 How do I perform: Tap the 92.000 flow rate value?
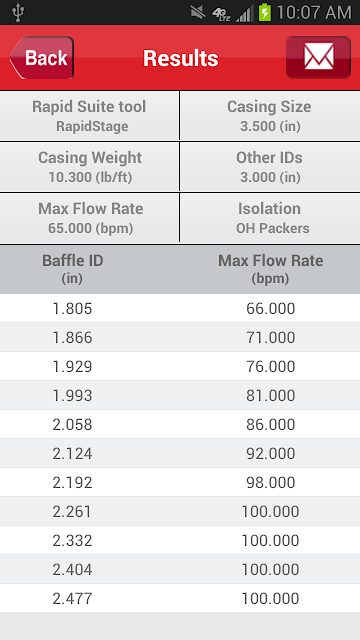(270, 453)
